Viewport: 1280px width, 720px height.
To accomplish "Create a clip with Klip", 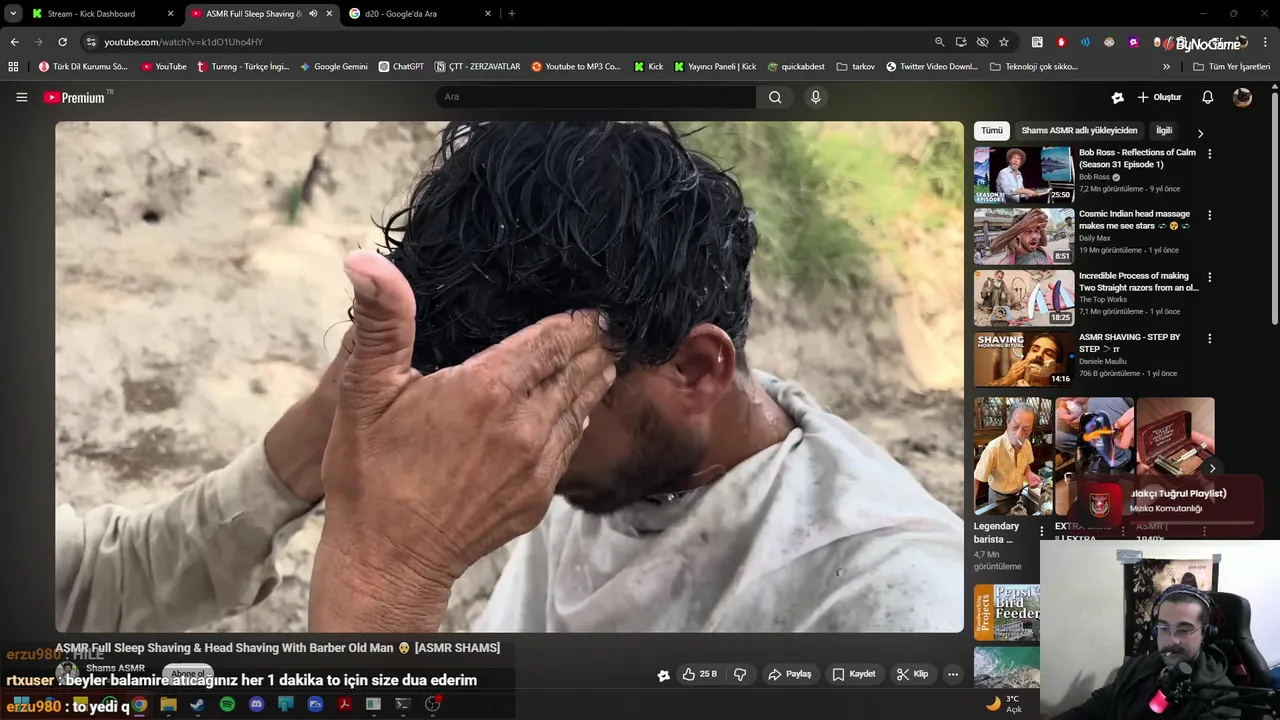I will [912, 674].
